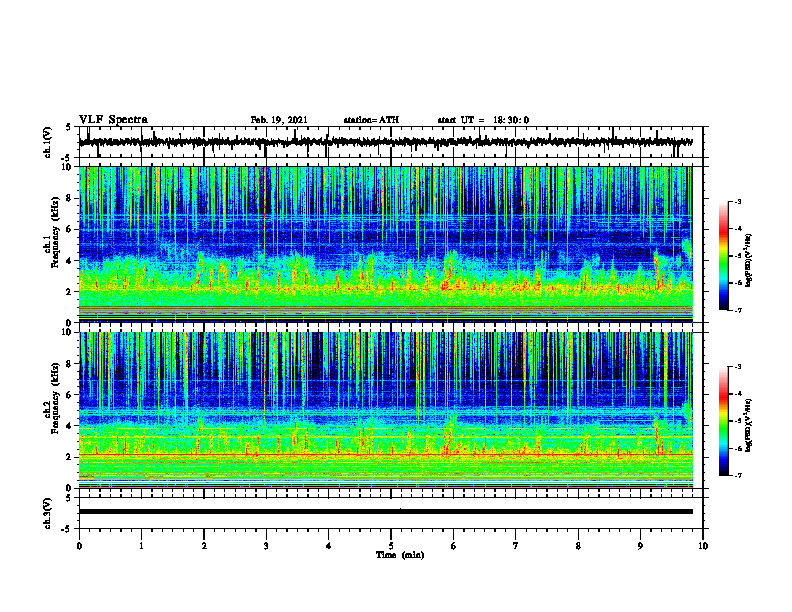
Task: Click ch.1 frequency tick "0" kHz
Action: click(x=70, y=323)
